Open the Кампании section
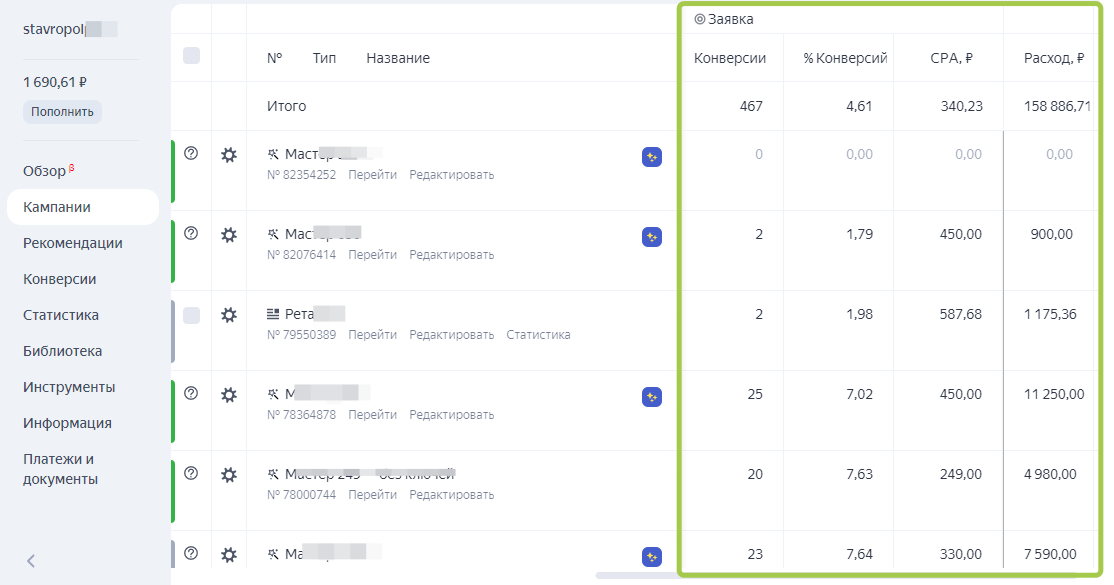 (82, 207)
